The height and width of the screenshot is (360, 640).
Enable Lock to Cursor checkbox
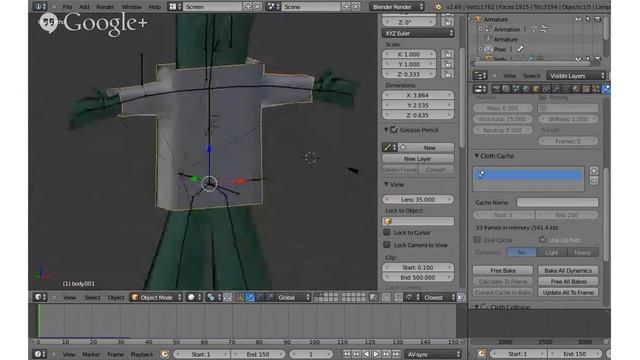point(387,232)
